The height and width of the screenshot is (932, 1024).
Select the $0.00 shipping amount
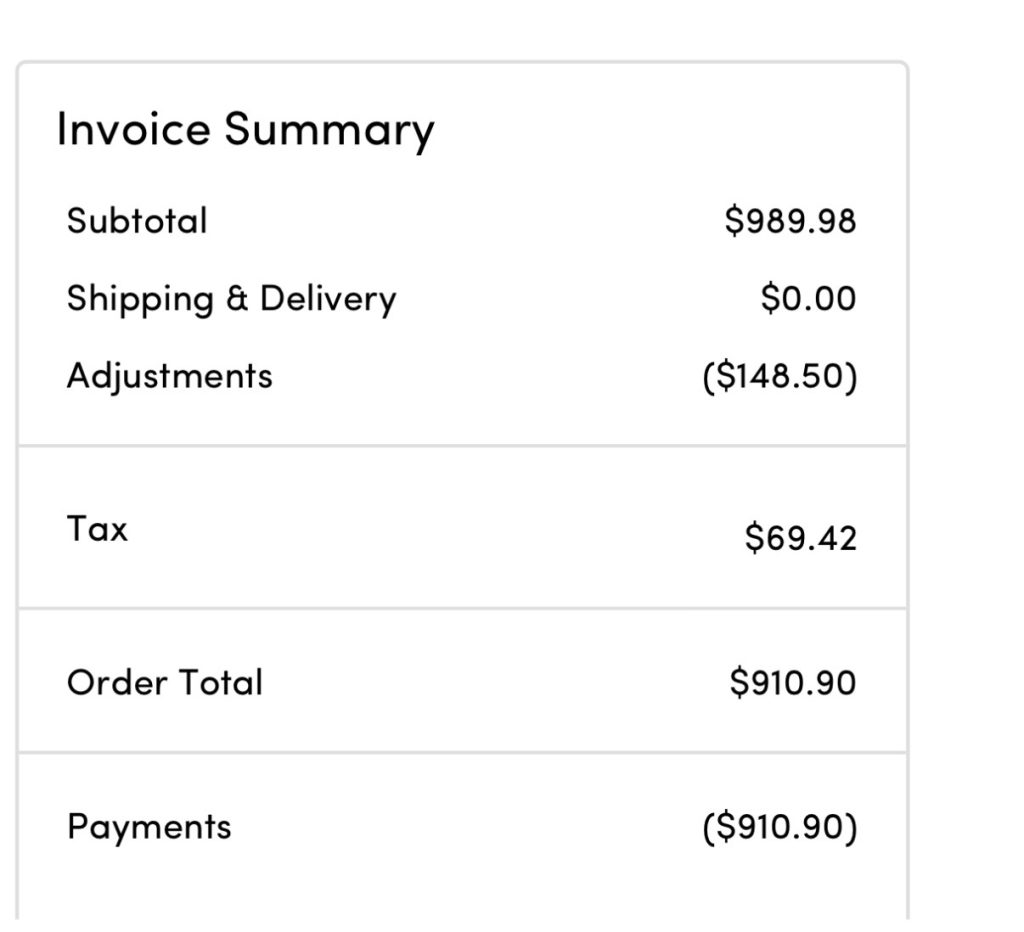point(808,299)
